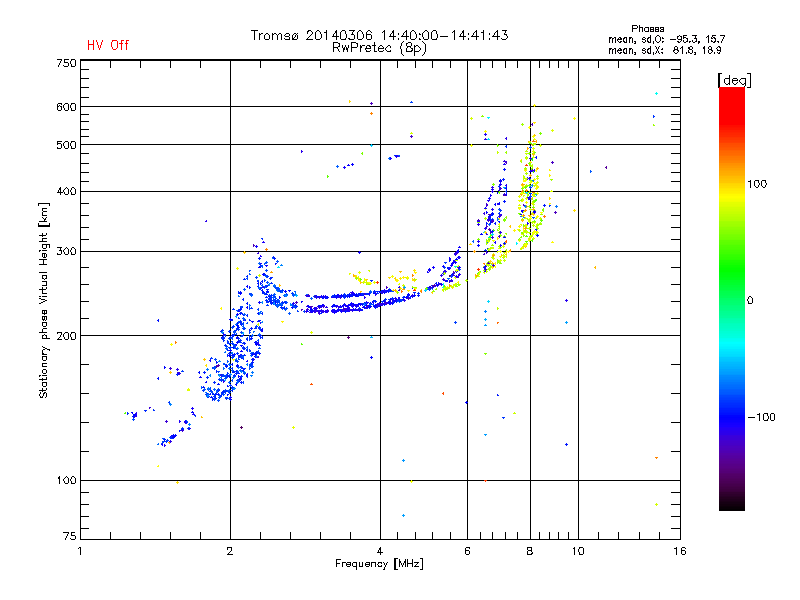Click the y-axis tick label "500"

pos(66,145)
